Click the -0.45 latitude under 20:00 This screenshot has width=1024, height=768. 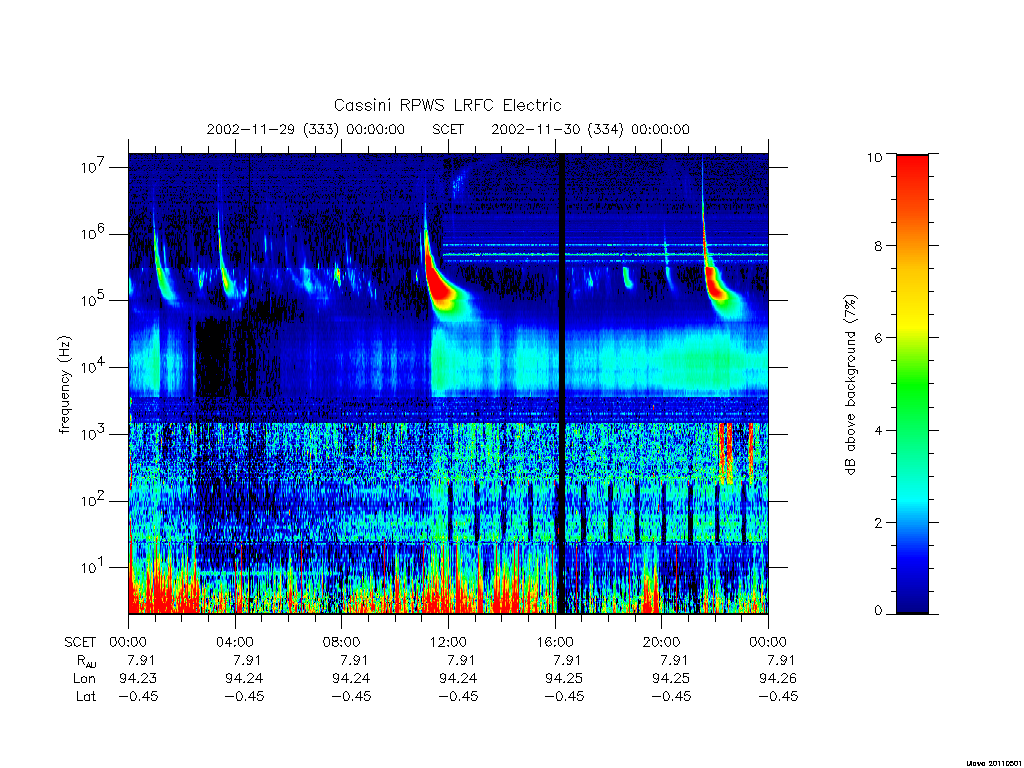pos(671,697)
